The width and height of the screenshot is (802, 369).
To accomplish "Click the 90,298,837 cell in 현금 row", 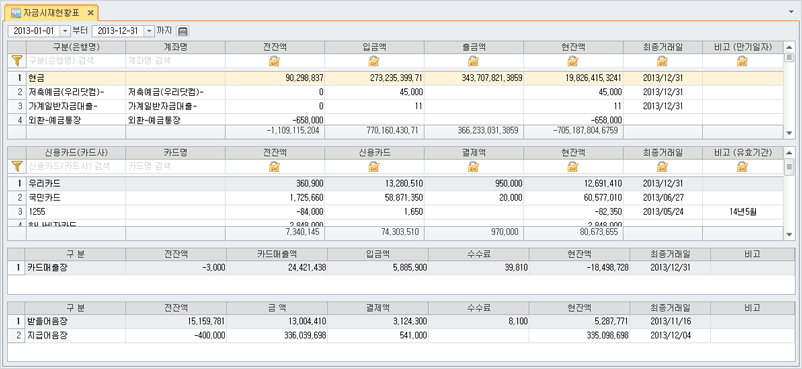I will click(275, 78).
